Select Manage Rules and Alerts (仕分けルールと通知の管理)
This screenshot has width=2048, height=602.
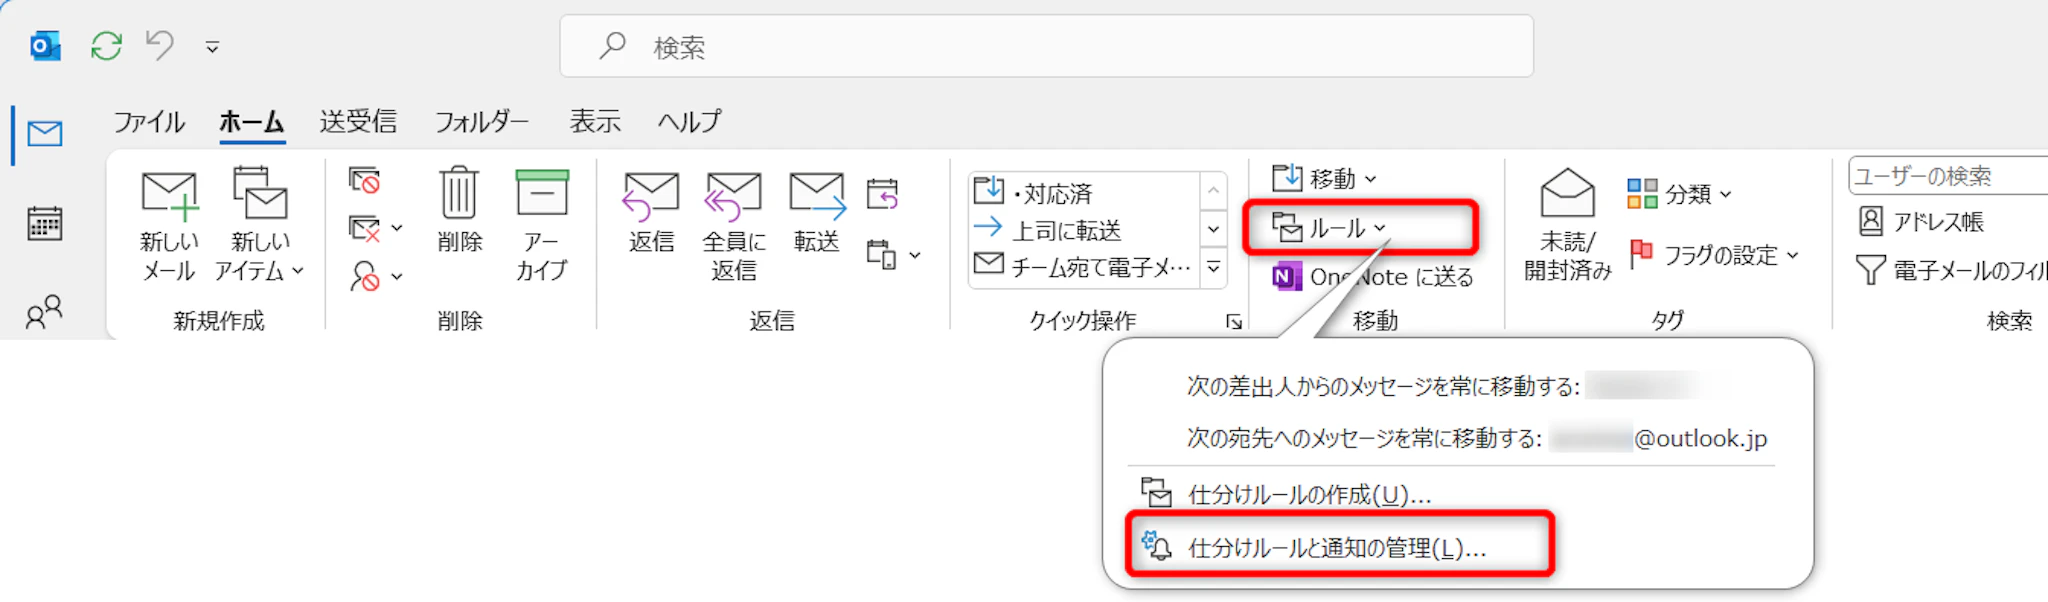coord(1336,547)
